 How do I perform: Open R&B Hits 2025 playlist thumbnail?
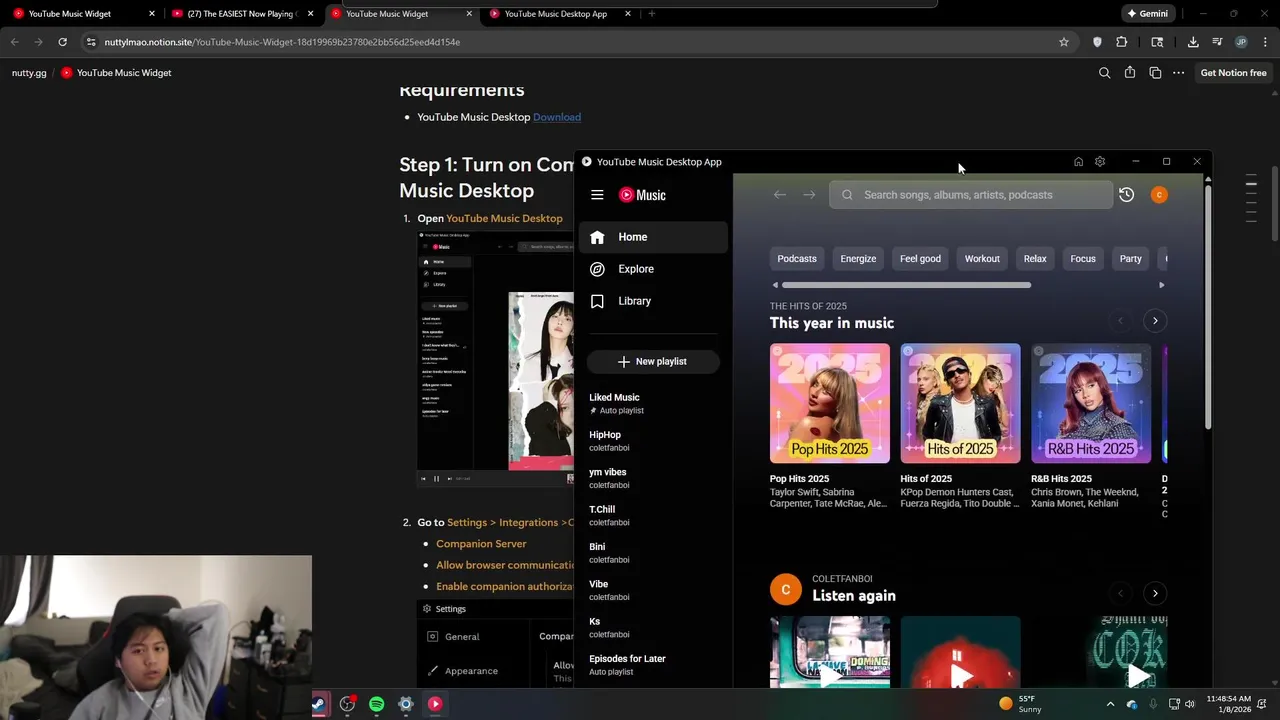1091,404
